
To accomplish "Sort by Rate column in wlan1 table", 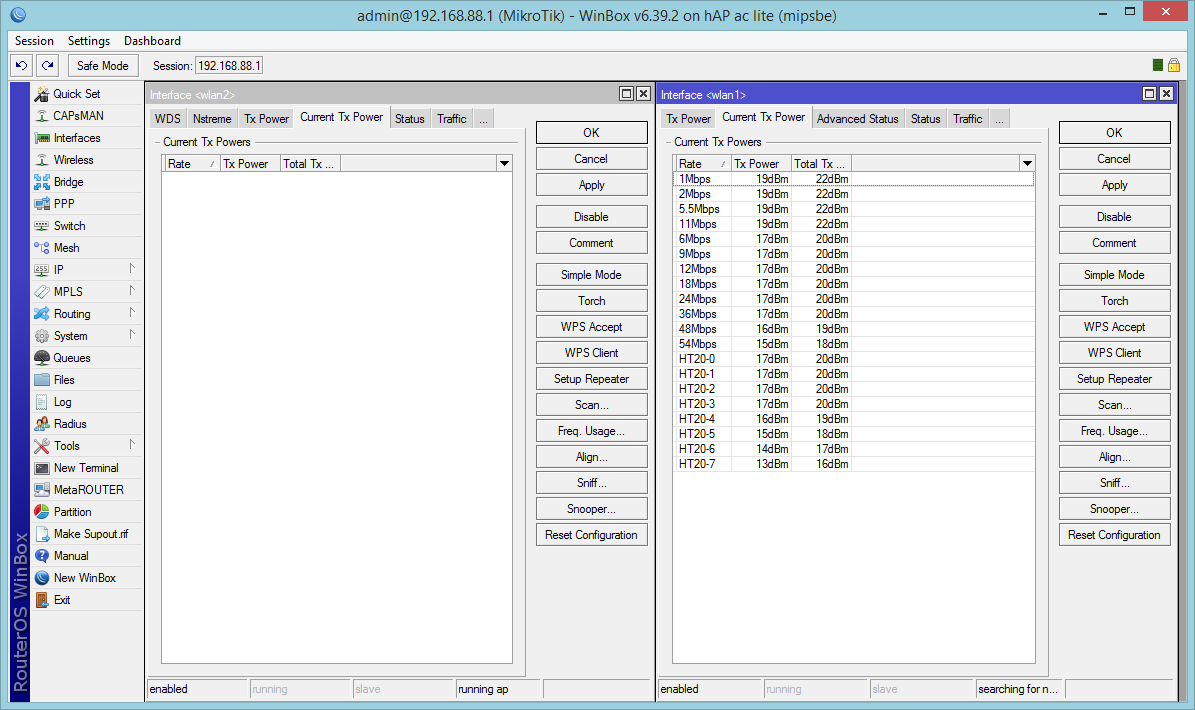I will (702, 164).
